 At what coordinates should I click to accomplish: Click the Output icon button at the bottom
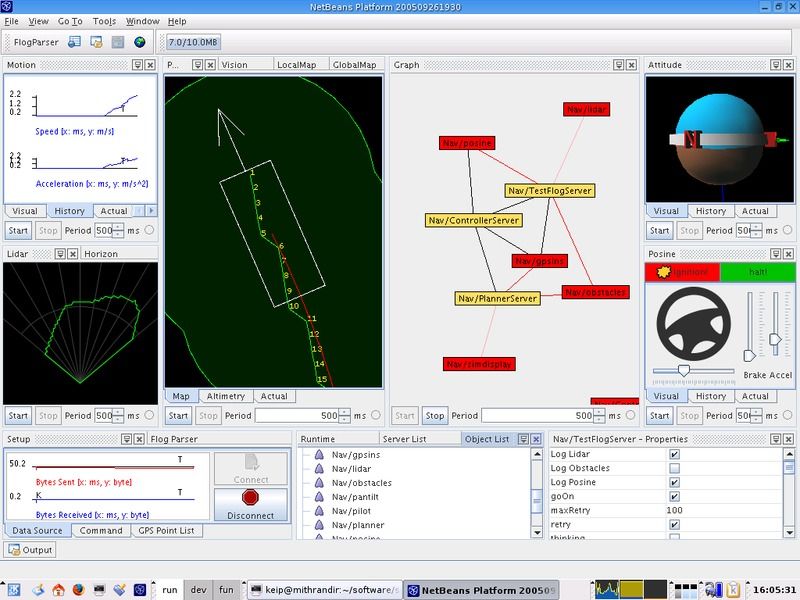coord(31,549)
